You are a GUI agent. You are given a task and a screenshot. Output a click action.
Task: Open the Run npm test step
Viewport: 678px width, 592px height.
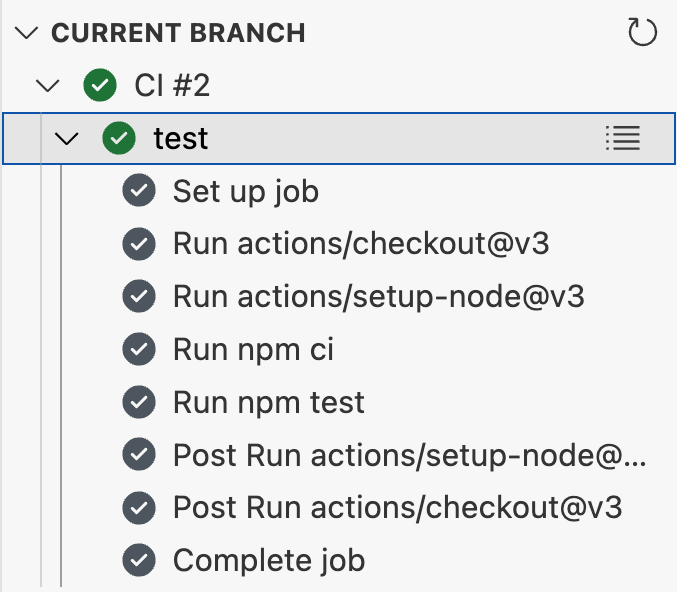pyautogui.click(x=268, y=403)
